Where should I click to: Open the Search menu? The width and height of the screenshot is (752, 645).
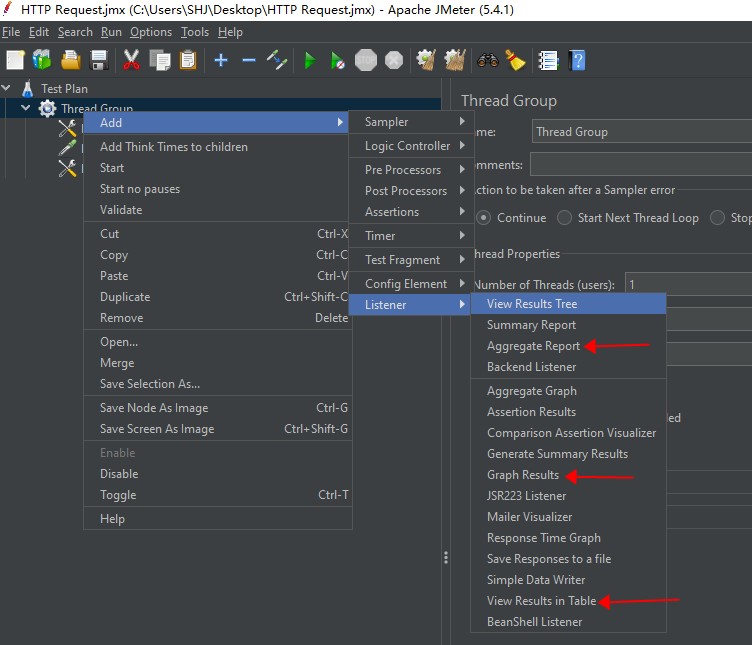click(75, 32)
